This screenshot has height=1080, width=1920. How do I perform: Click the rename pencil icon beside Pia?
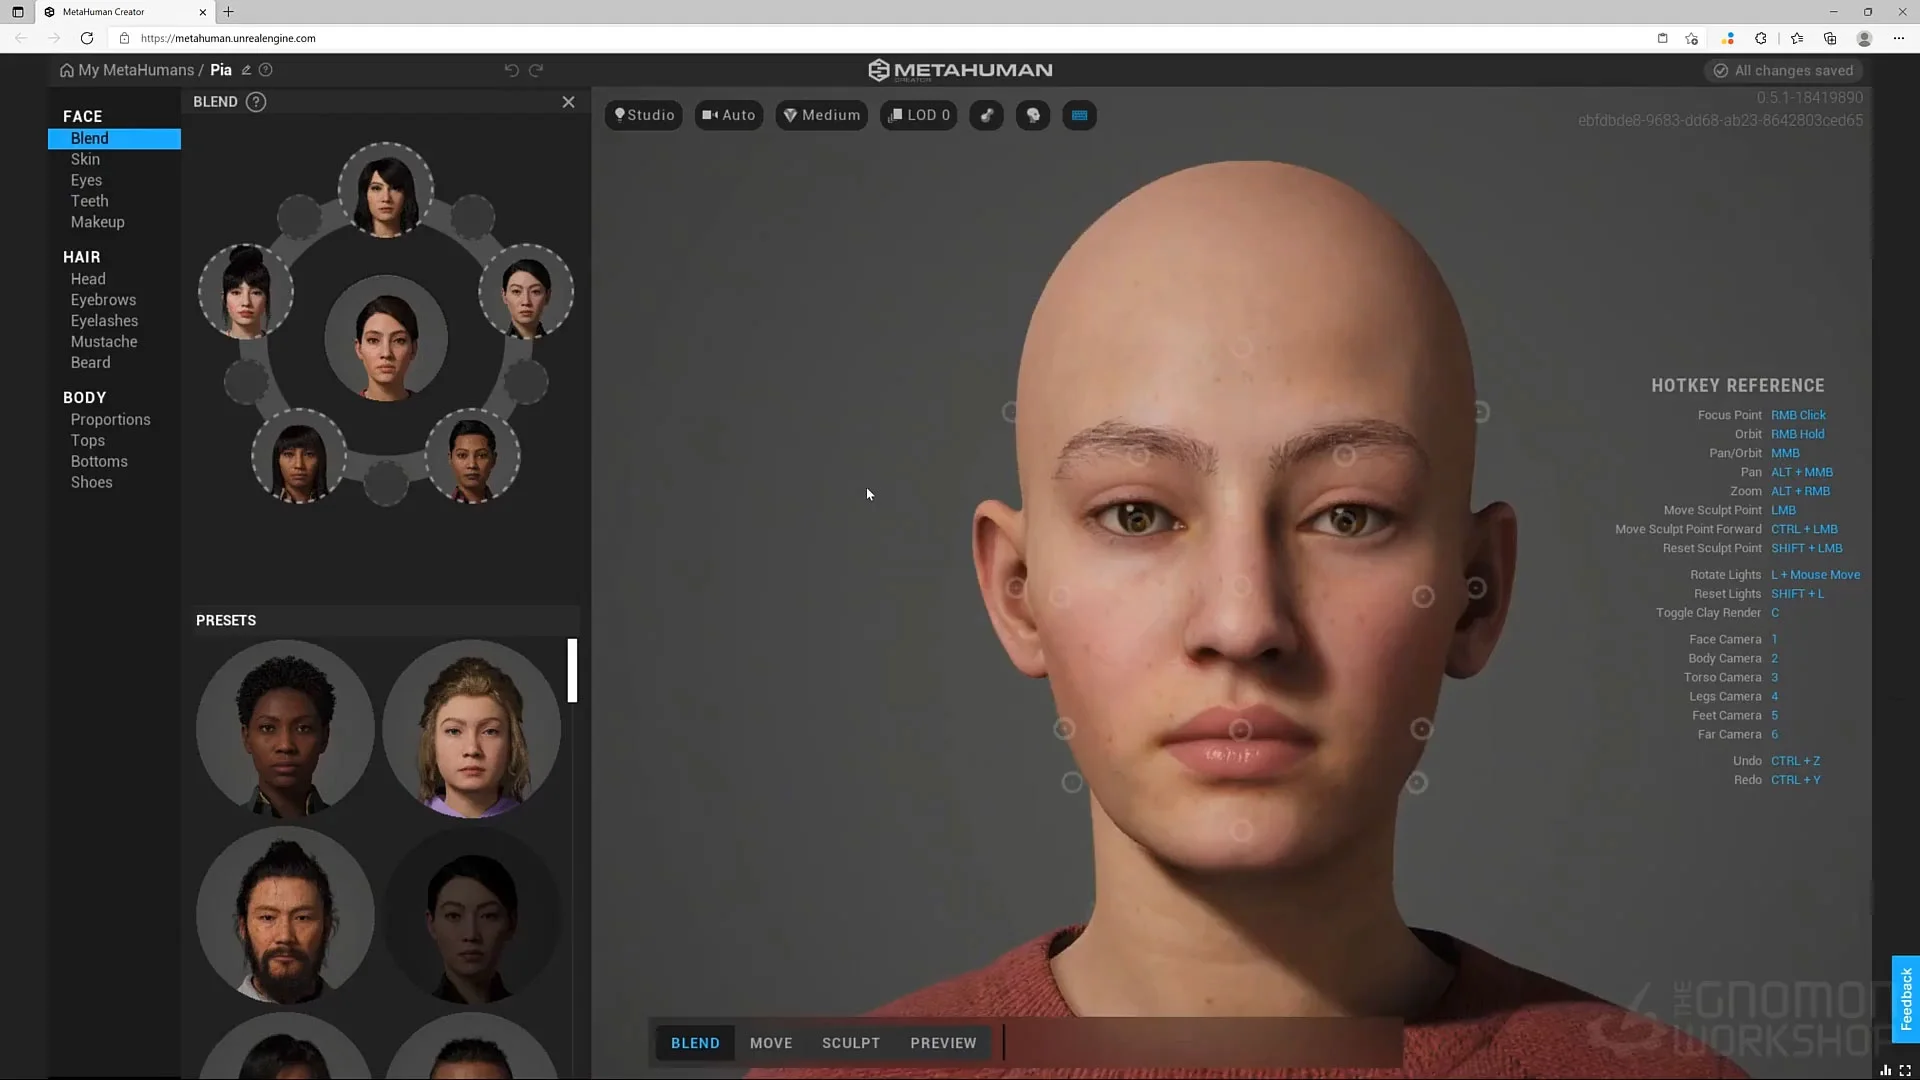[x=246, y=70]
